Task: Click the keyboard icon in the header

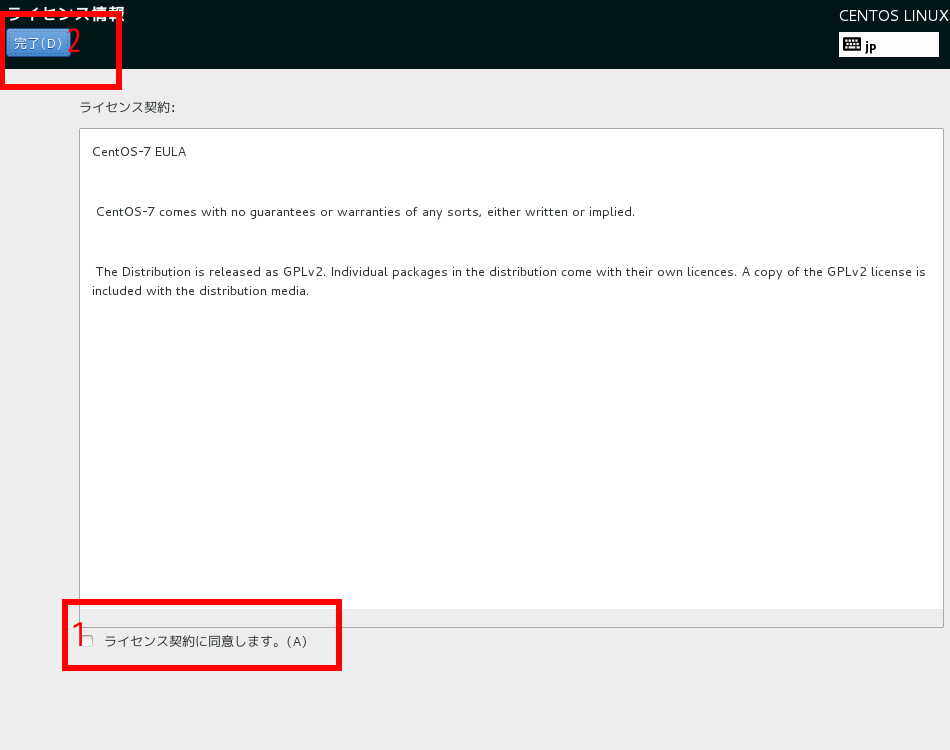Action: pyautogui.click(x=851, y=44)
